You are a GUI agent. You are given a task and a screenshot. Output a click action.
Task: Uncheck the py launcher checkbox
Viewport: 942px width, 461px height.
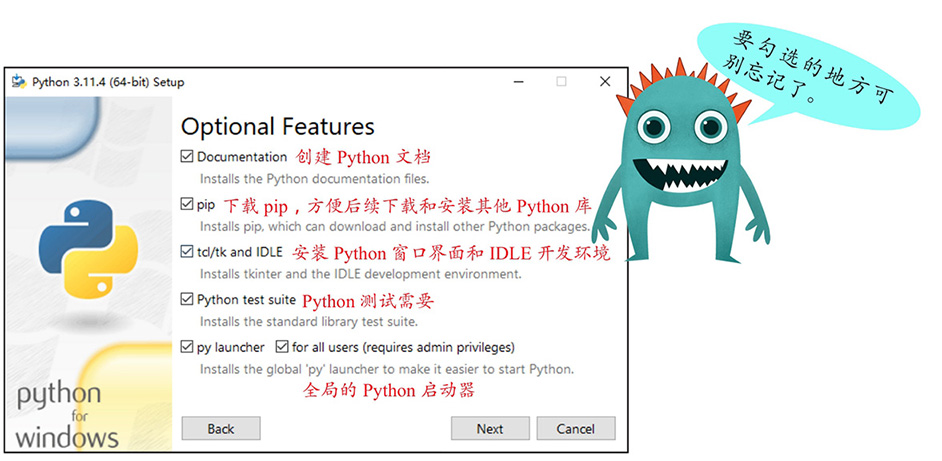point(187,347)
